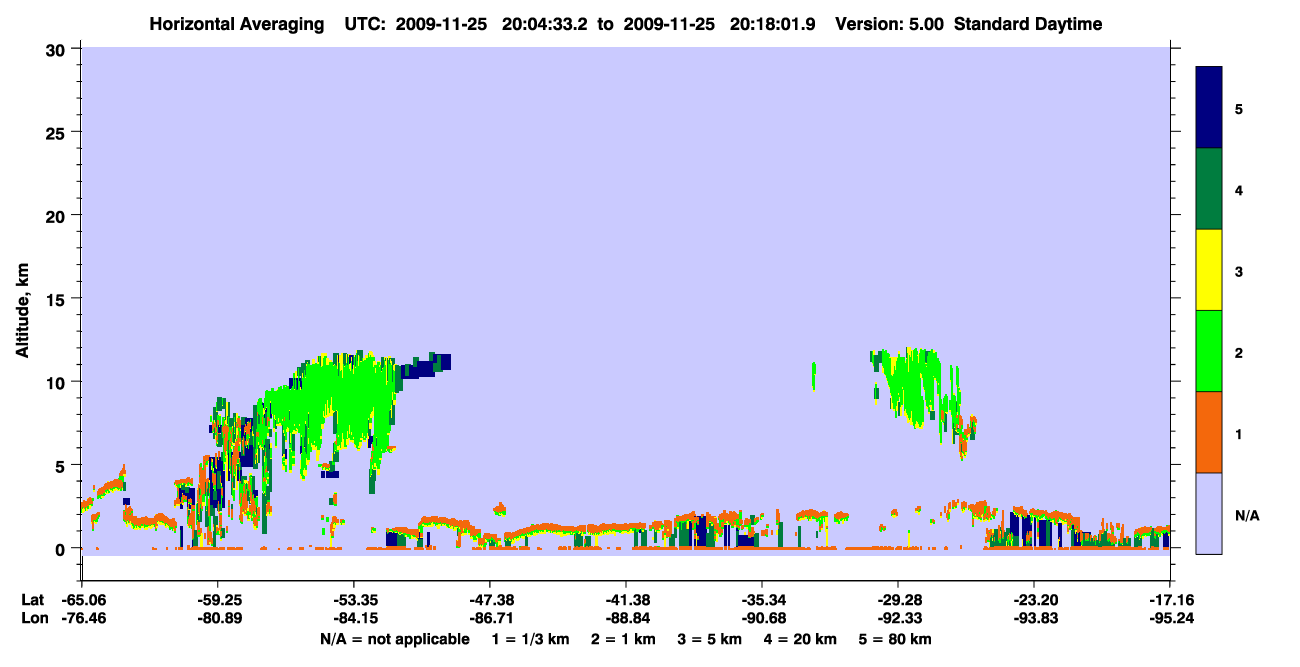
Task: Click the '4 = 20 km' legend note
Action: (x=799, y=639)
